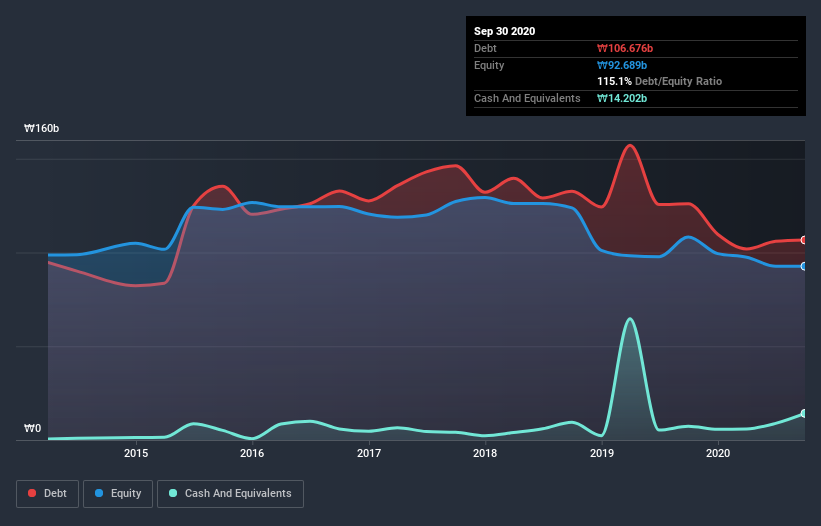Select the 2018 x-axis label
The image size is (821, 526).
click(485, 453)
